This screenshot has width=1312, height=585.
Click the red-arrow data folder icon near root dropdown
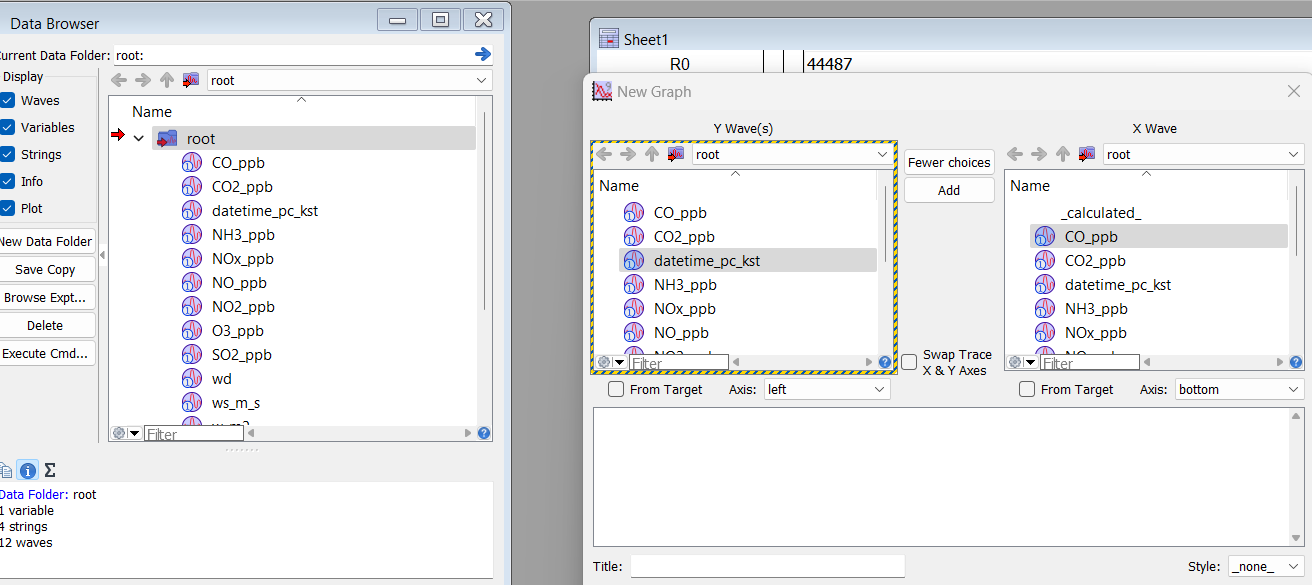190,79
